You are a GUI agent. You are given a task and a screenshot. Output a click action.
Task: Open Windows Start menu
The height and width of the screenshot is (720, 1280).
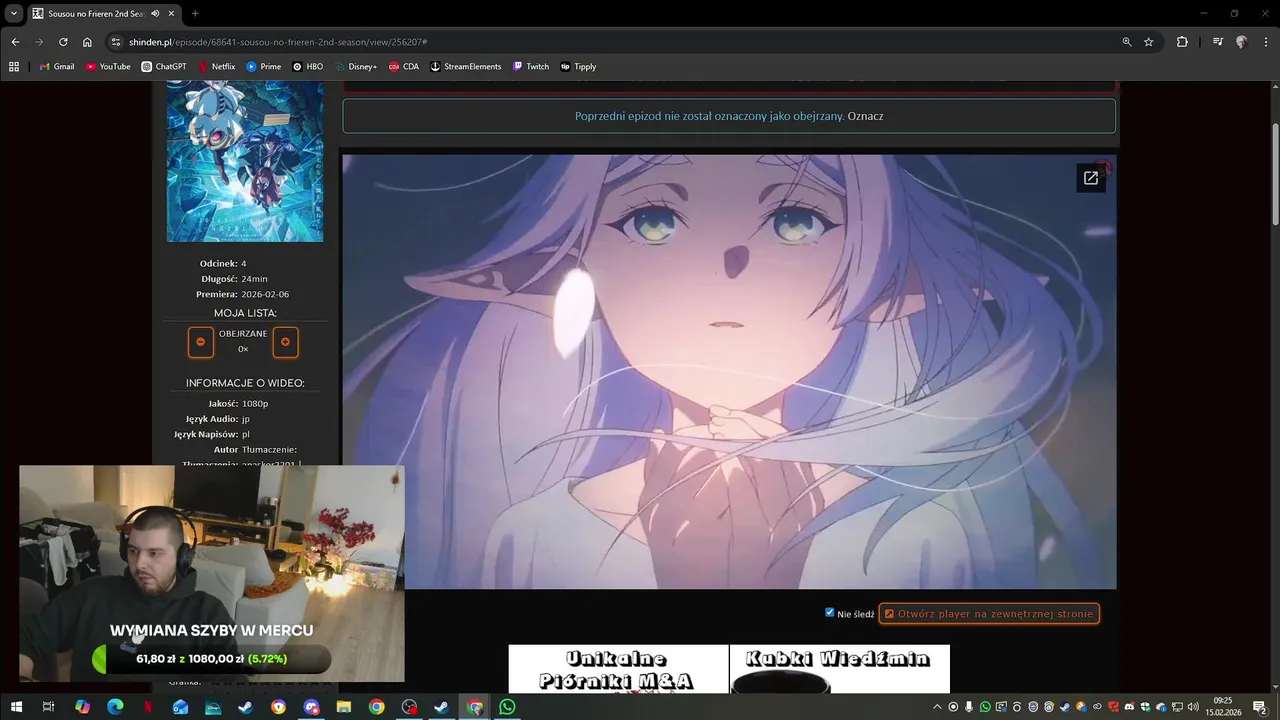[16, 707]
